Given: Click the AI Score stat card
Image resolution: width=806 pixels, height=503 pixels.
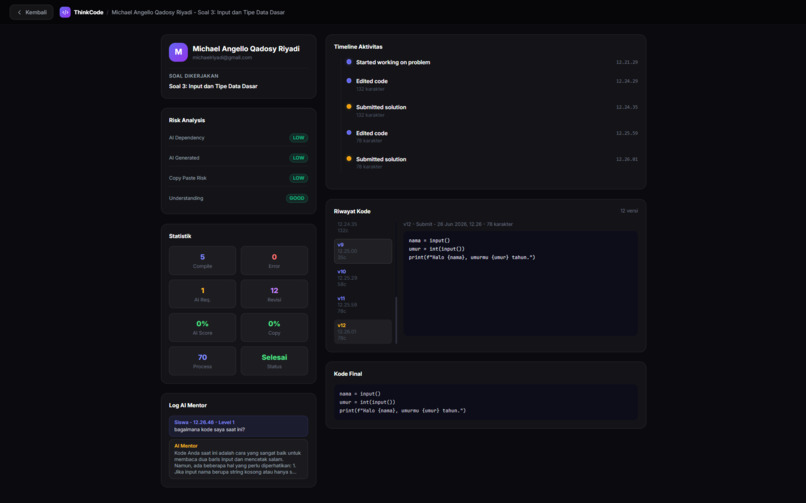Looking at the screenshot, I should pos(203,327).
